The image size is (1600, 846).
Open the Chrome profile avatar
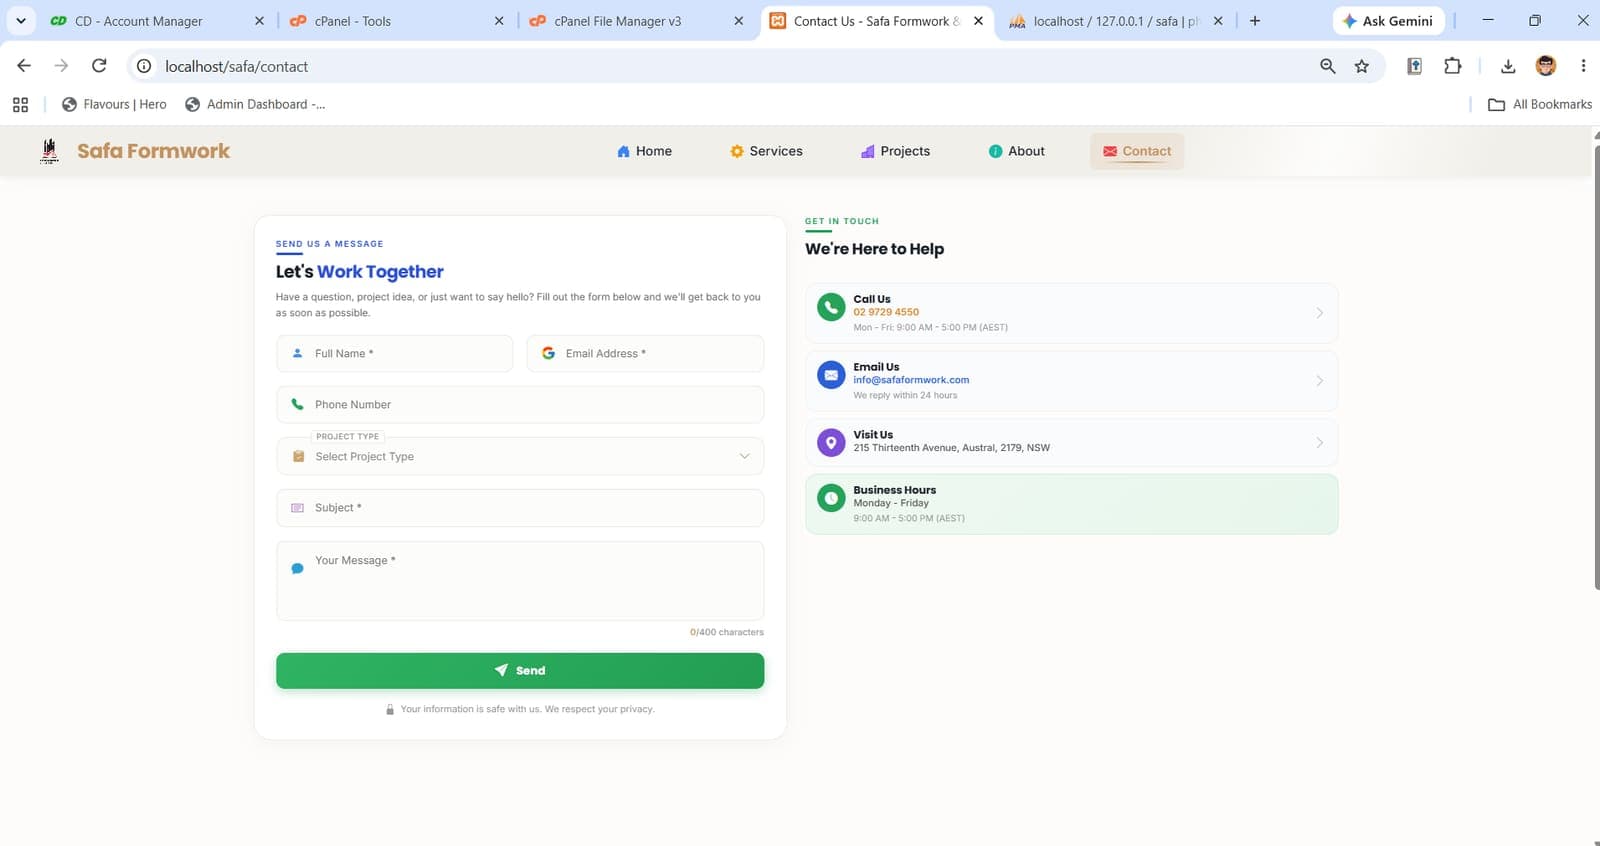pyautogui.click(x=1546, y=66)
